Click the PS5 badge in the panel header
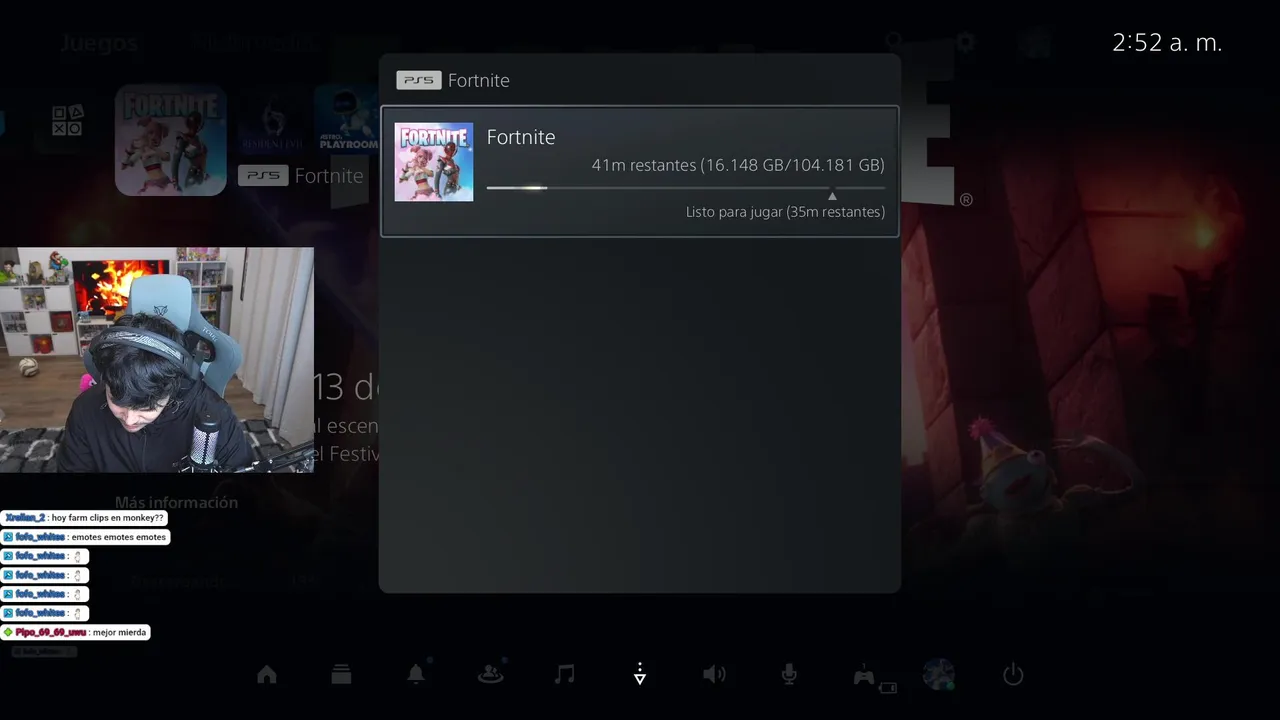 click(418, 80)
